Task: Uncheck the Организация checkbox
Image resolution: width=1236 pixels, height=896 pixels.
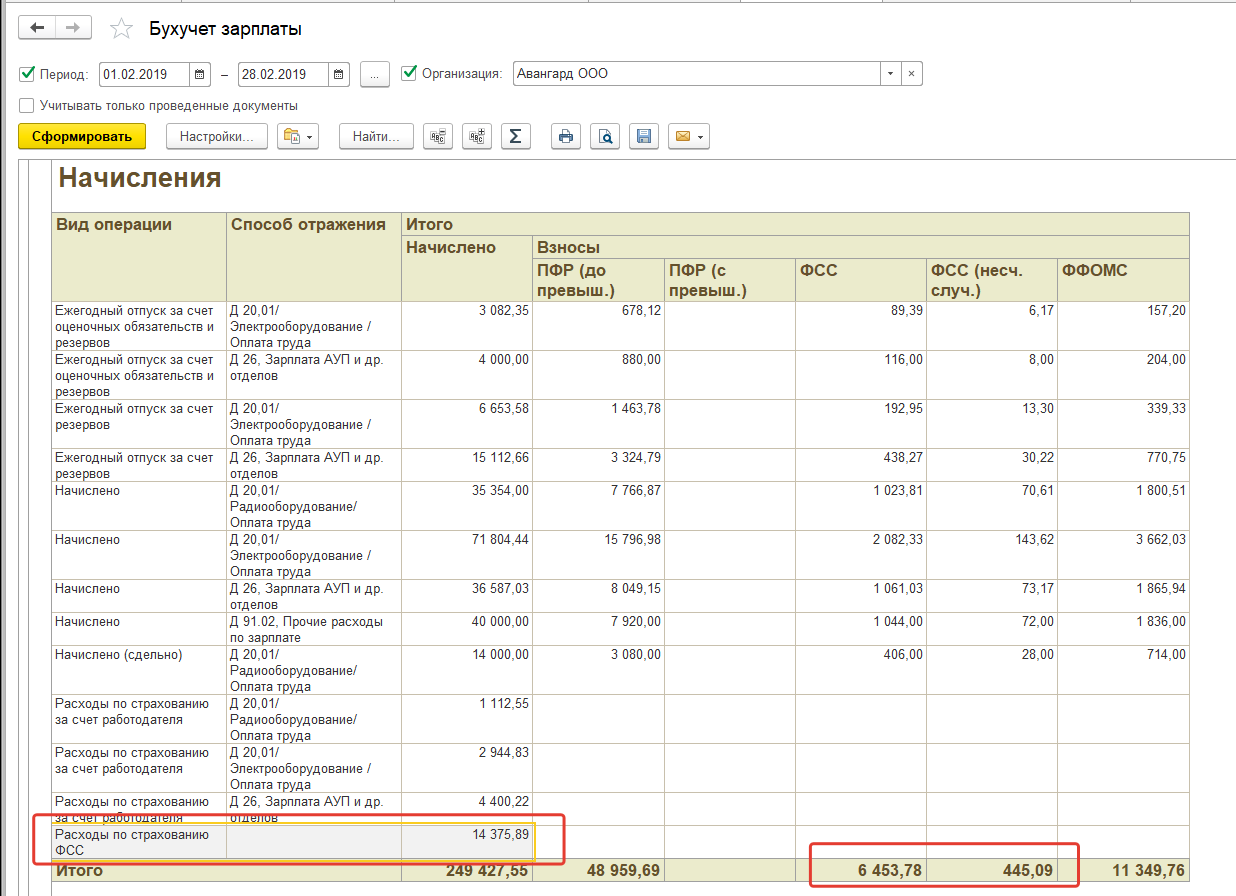Action: click(x=408, y=73)
